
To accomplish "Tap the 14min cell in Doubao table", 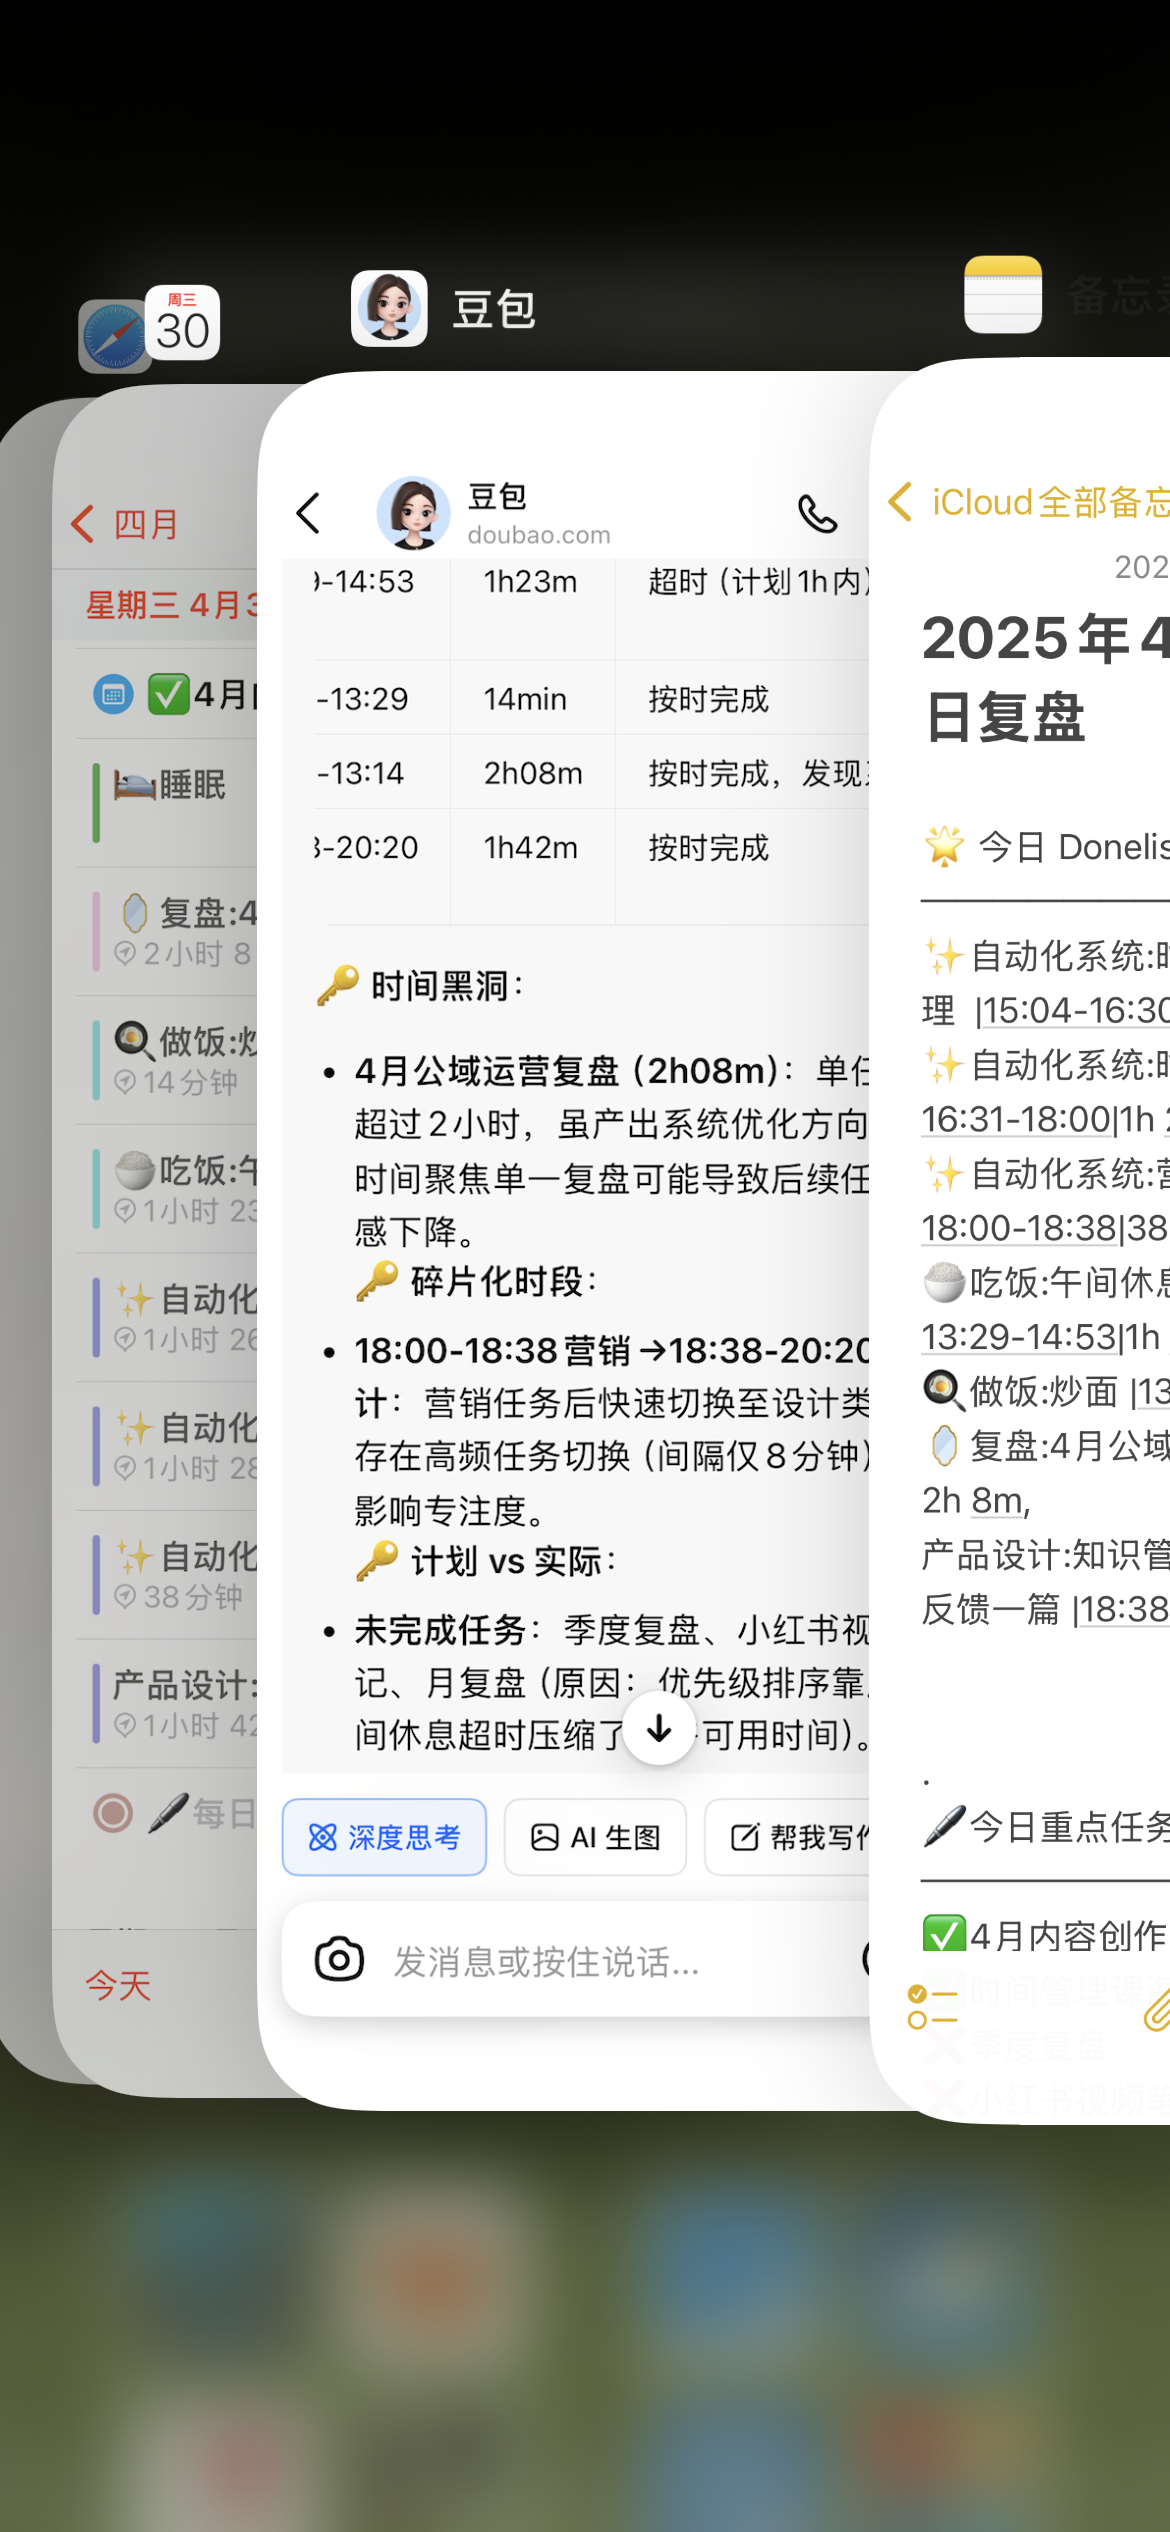I will pos(525,699).
